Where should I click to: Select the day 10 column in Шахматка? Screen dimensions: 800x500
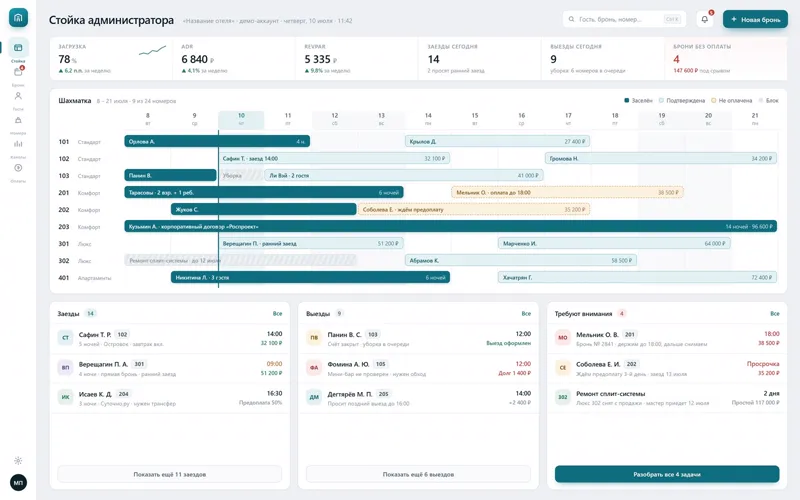click(241, 119)
